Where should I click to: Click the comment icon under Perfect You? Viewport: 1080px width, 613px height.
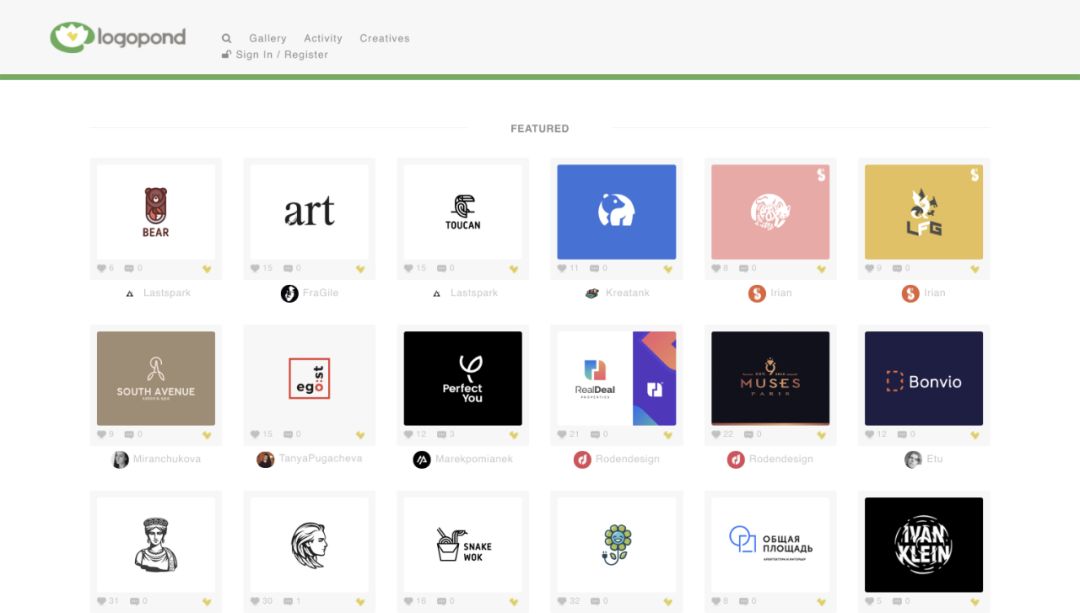coord(442,435)
